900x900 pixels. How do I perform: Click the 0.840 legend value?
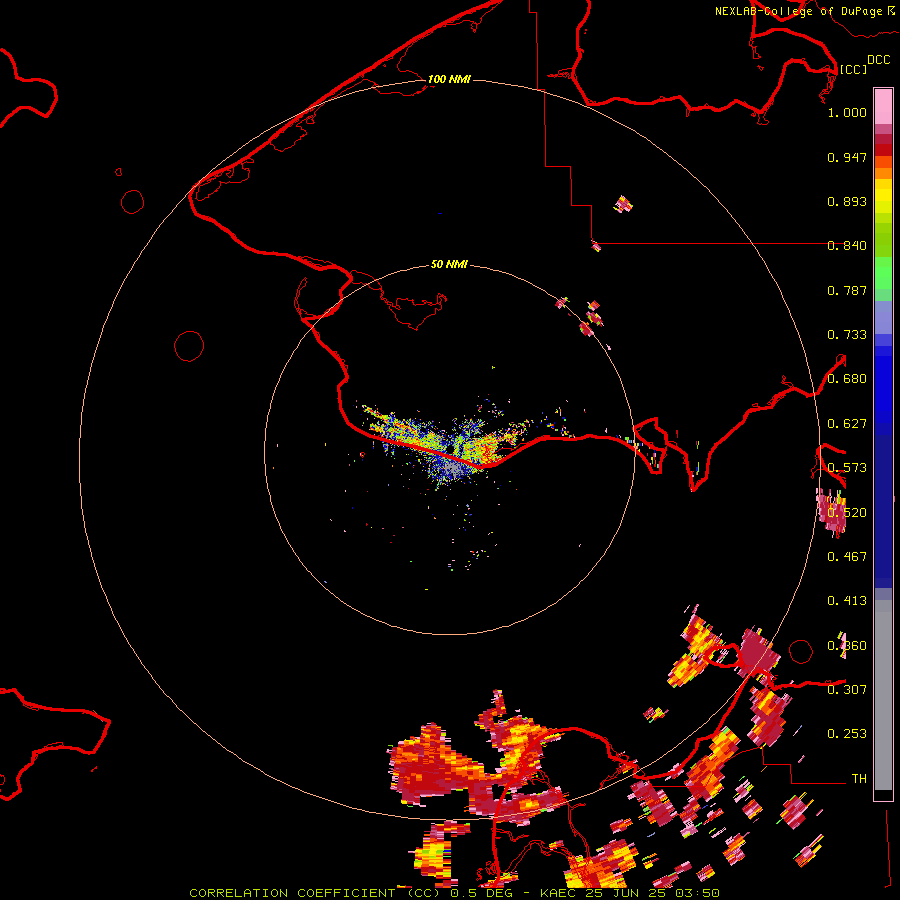tap(847, 246)
